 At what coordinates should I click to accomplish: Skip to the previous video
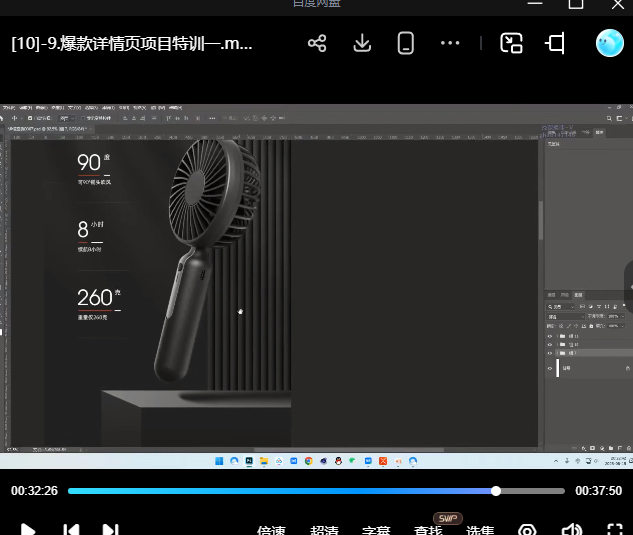click(71, 529)
